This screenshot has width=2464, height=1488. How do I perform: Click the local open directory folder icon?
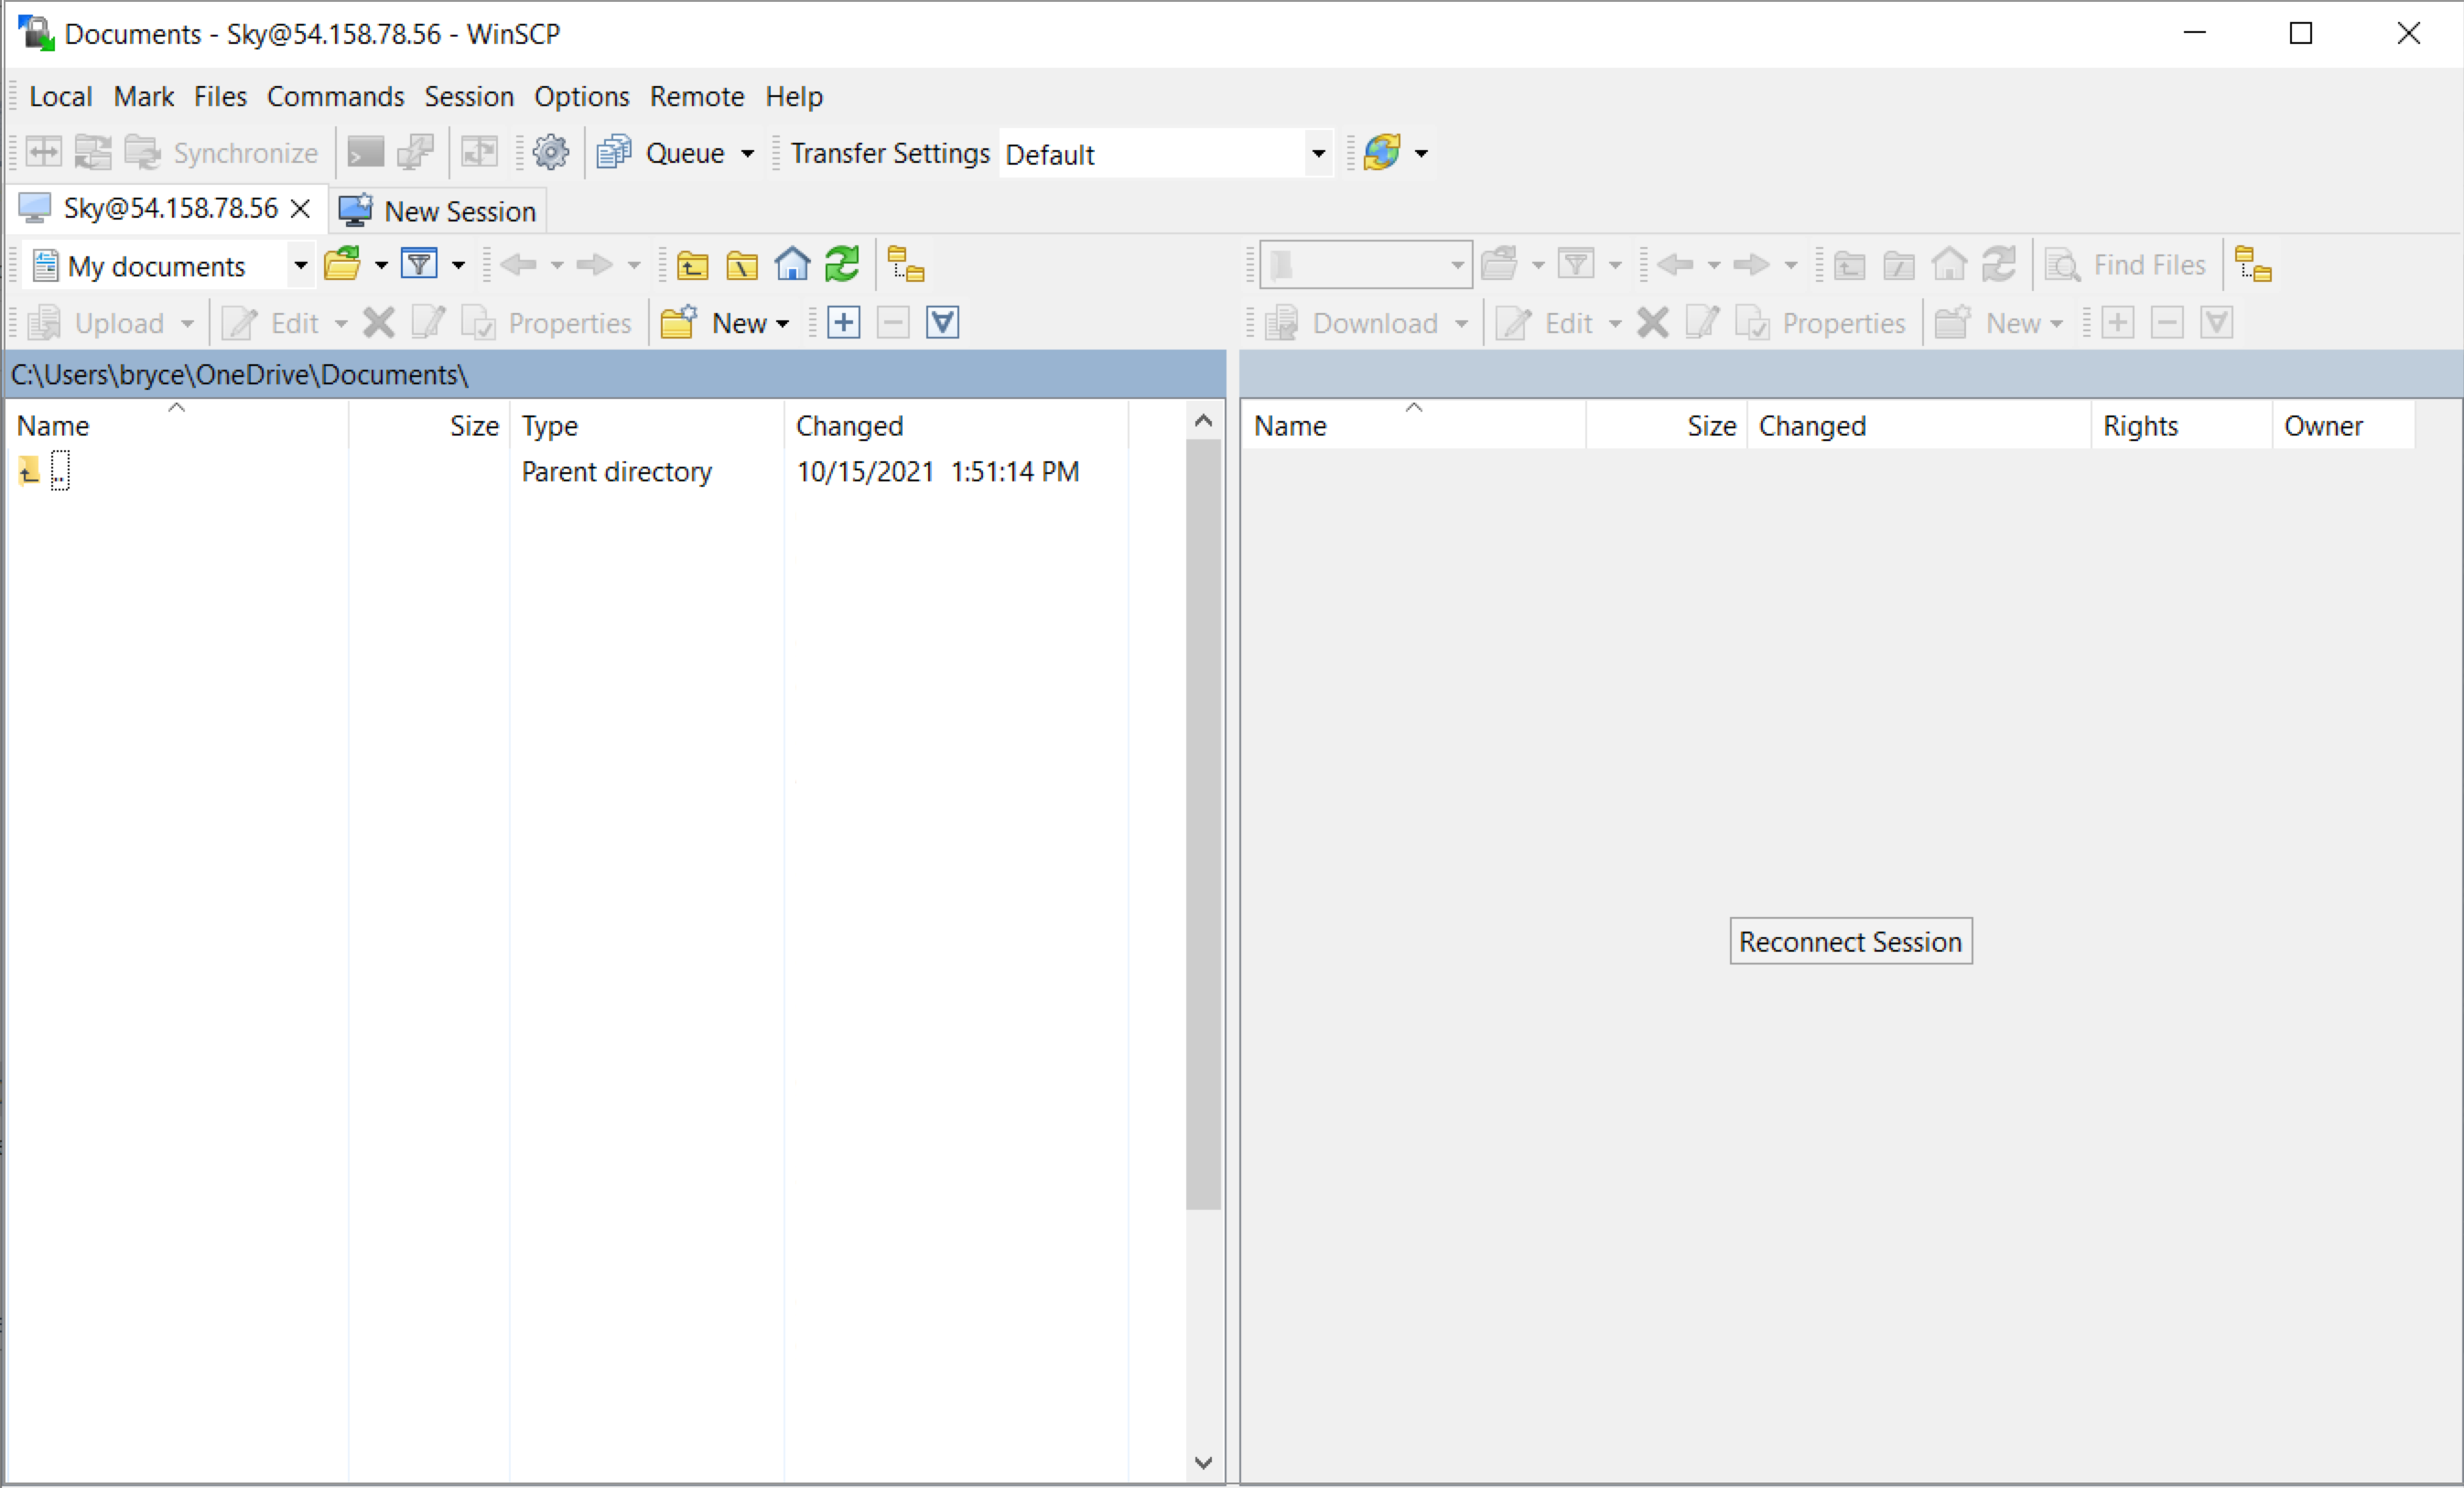(342, 265)
